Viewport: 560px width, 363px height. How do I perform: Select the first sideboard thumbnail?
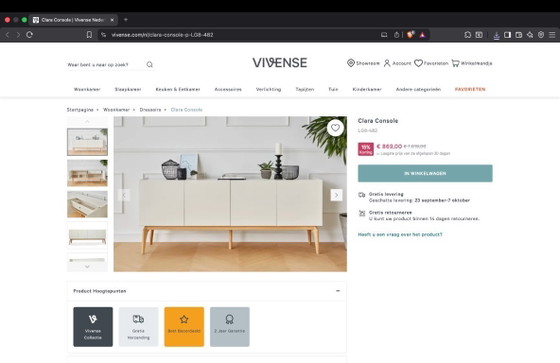(87, 142)
